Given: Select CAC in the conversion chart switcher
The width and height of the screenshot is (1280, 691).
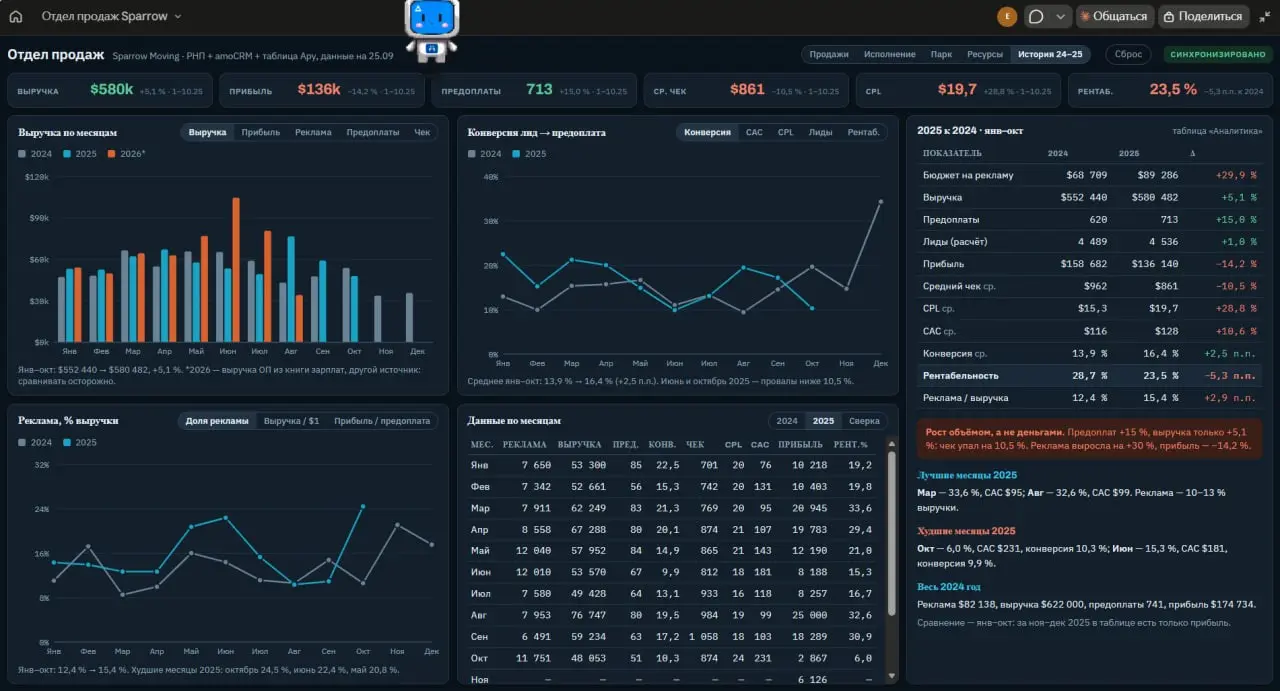Looking at the screenshot, I should pos(754,132).
